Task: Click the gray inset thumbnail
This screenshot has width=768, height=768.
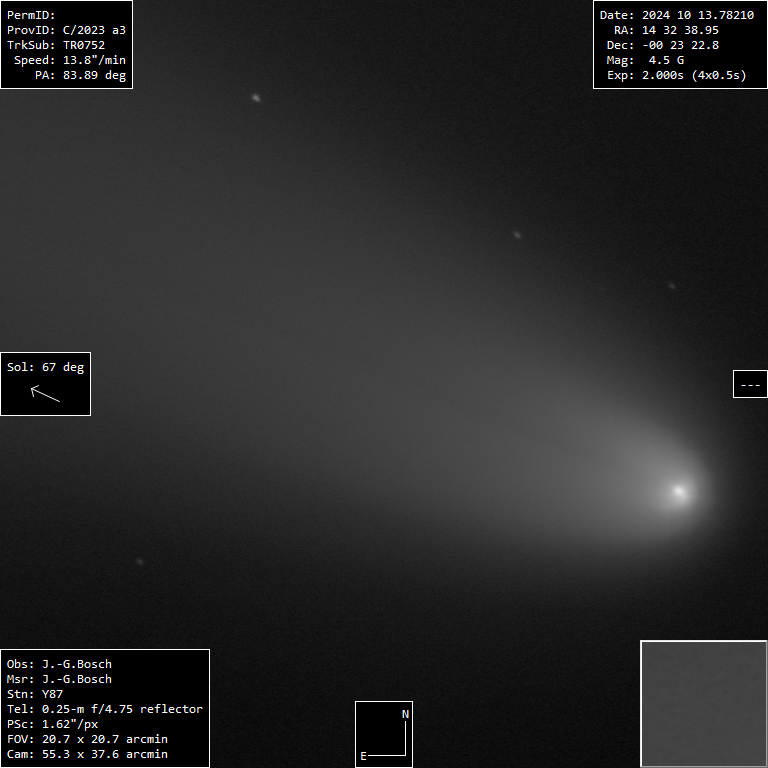Action: pyautogui.click(x=704, y=704)
